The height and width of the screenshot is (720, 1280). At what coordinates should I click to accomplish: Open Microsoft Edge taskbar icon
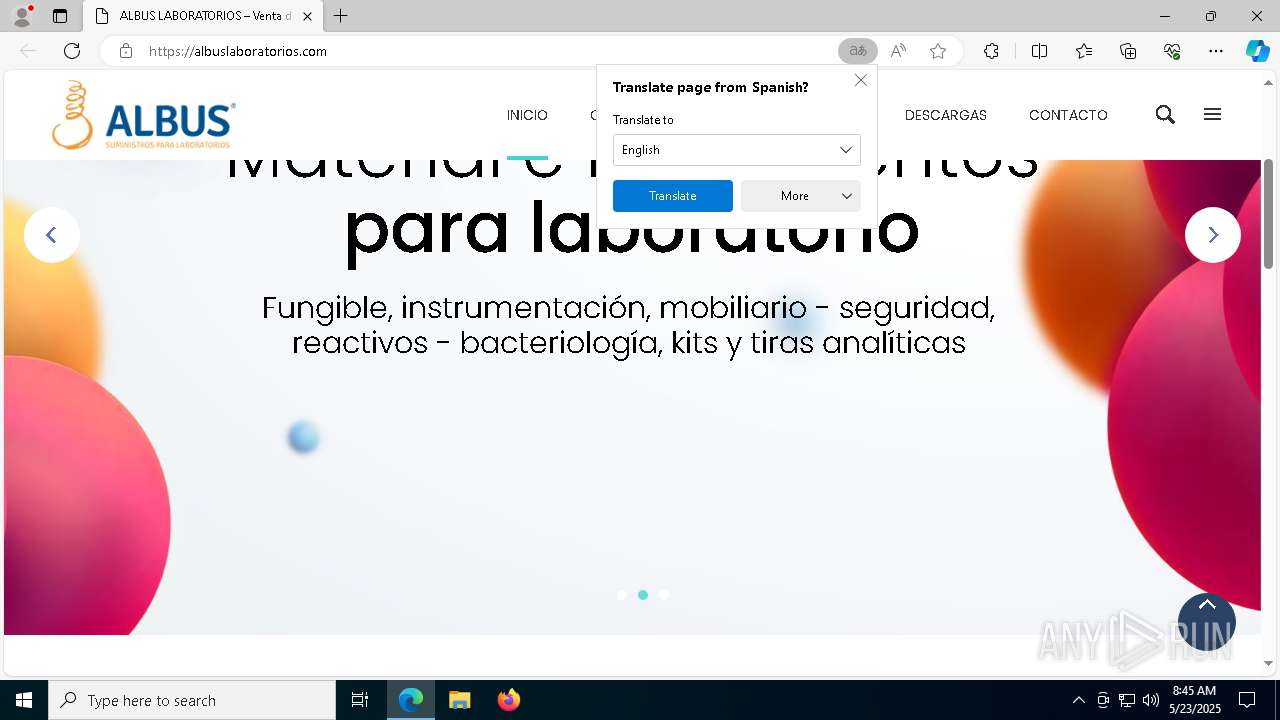pos(411,700)
